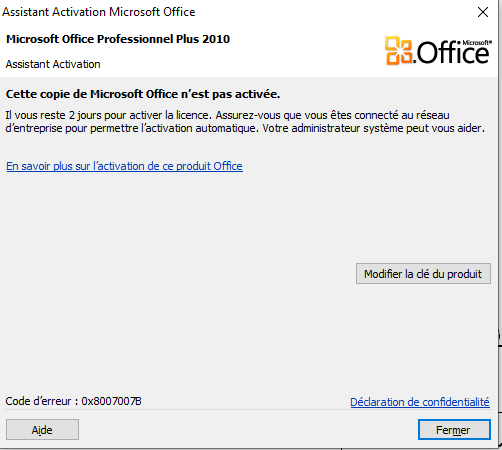Click the small Microsoft trademark above Office
The width and height of the screenshot is (502, 450).
[x=477, y=43]
